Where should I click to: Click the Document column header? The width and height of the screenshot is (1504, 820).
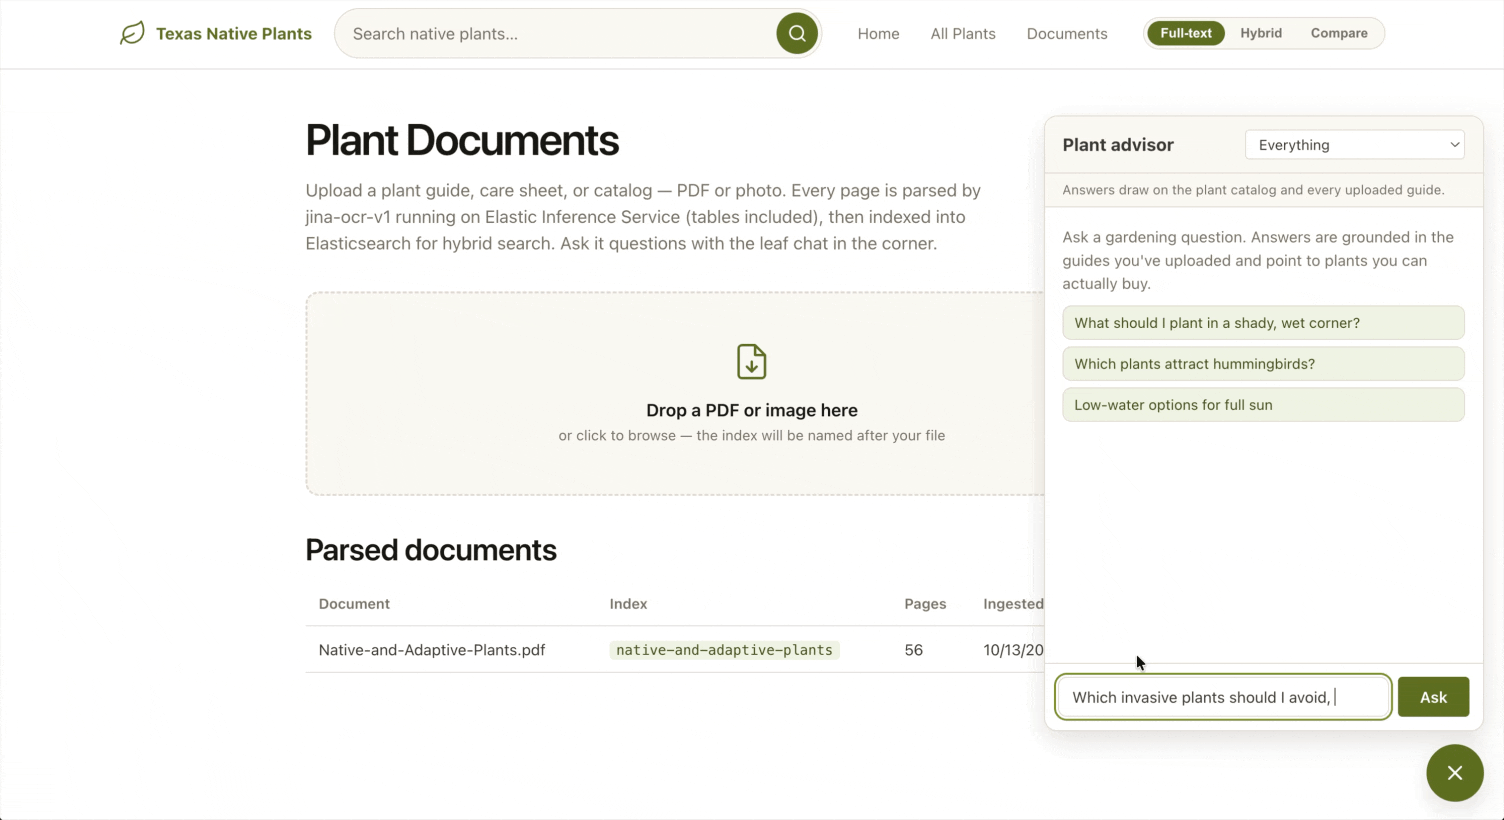point(354,604)
